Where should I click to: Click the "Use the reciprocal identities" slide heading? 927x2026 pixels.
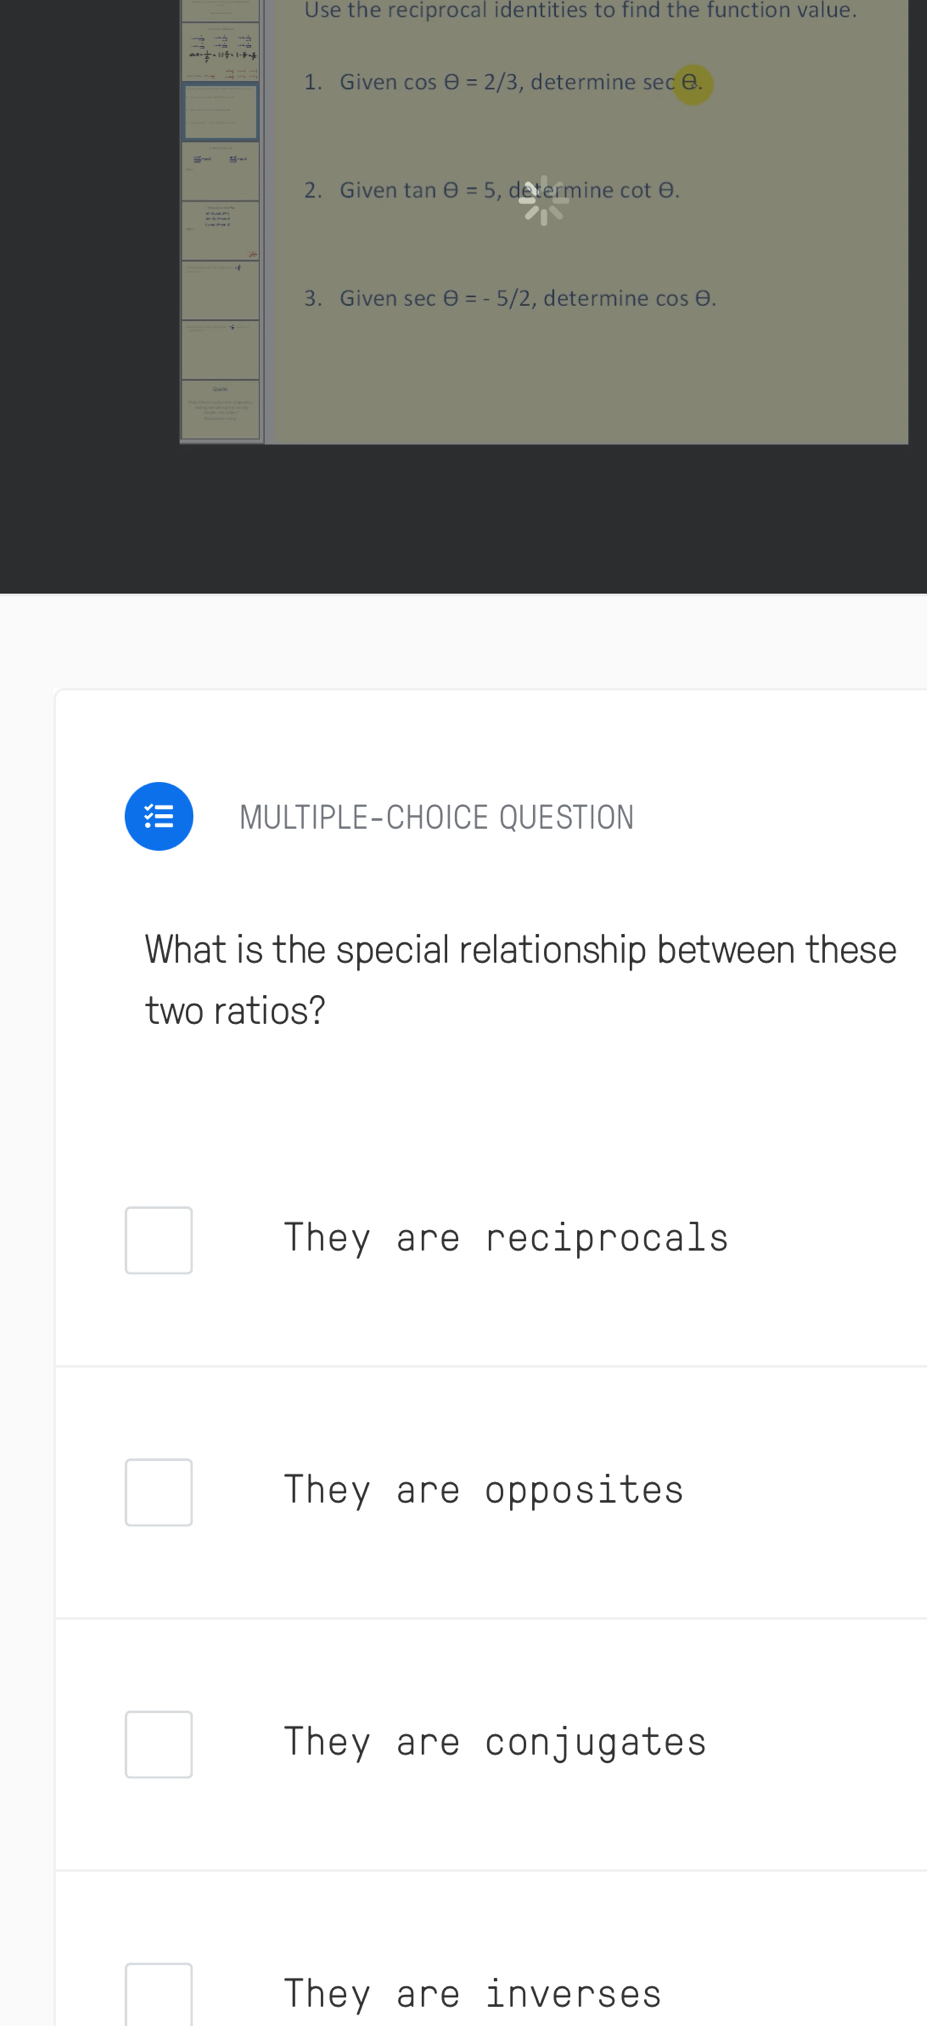[x=580, y=11]
